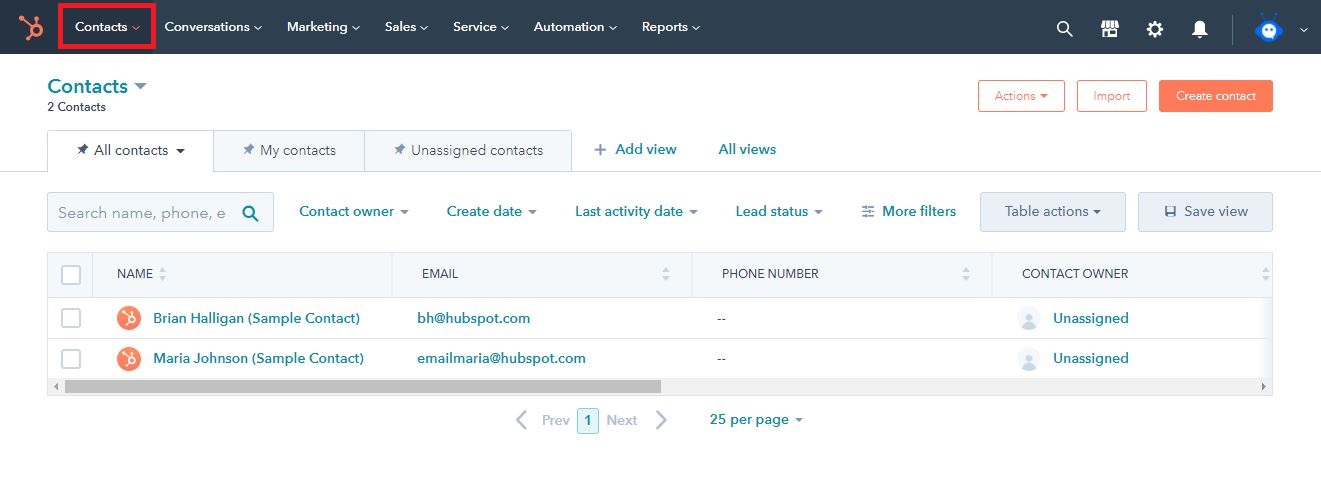
Task: Click the owner avatar in Maria Johnson row
Action: click(x=1029, y=359)
